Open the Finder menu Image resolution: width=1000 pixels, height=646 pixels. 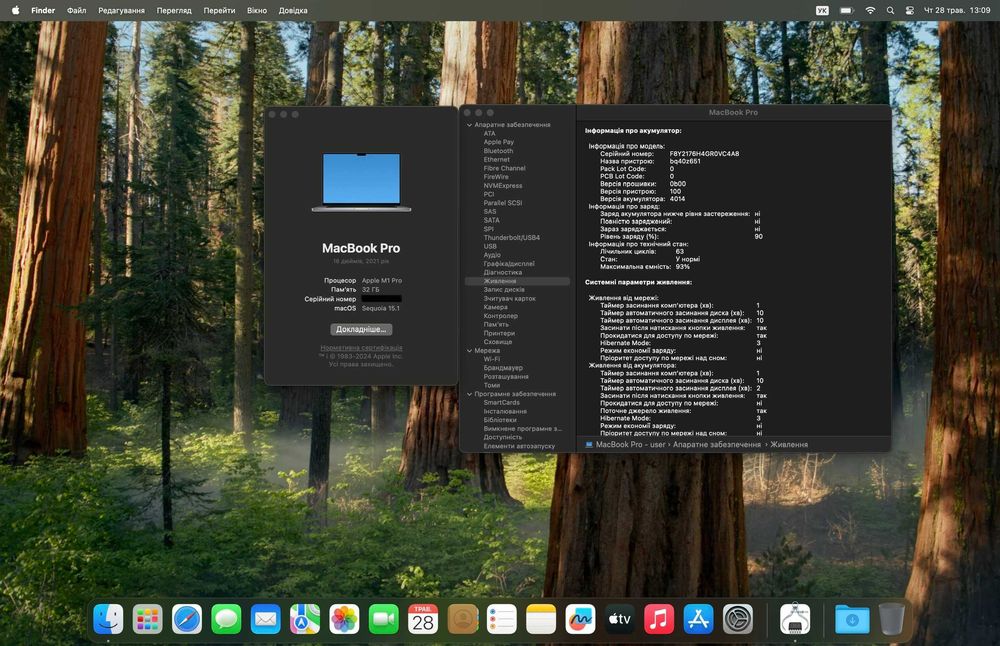(x=43, y=10)
